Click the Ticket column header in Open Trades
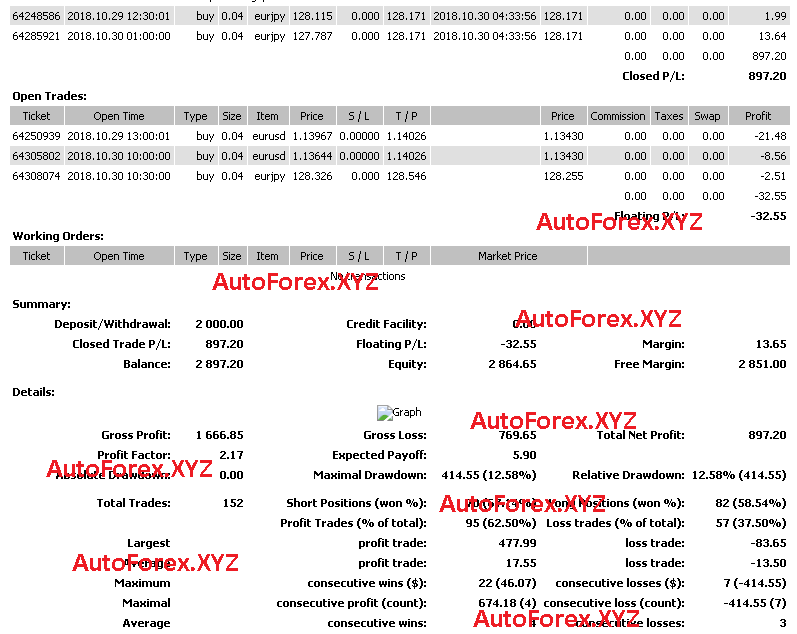The width and height of the screenshot is (797, 634). tap(37, 116)
